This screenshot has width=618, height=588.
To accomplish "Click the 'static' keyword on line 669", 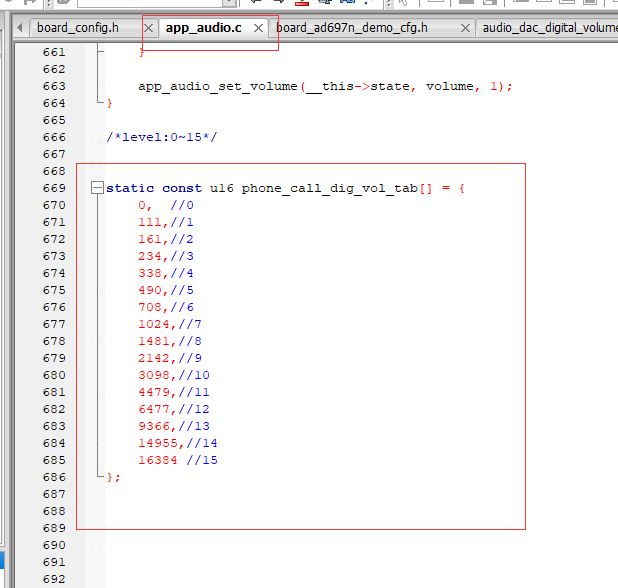I will (130, 188).
